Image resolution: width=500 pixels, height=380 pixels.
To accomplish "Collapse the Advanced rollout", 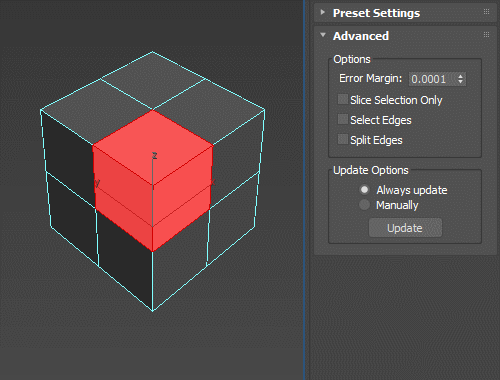I will pyautogui.click(x=323, y=35).
